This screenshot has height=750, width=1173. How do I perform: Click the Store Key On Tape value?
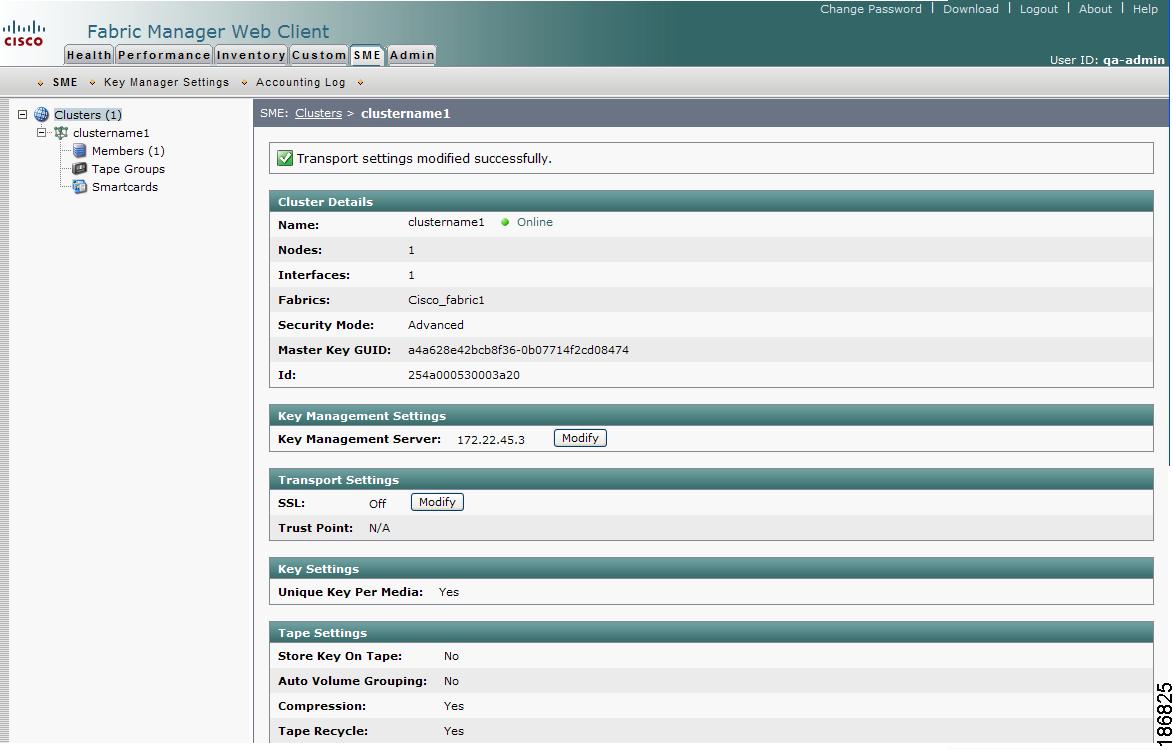(x=451, y=657)
